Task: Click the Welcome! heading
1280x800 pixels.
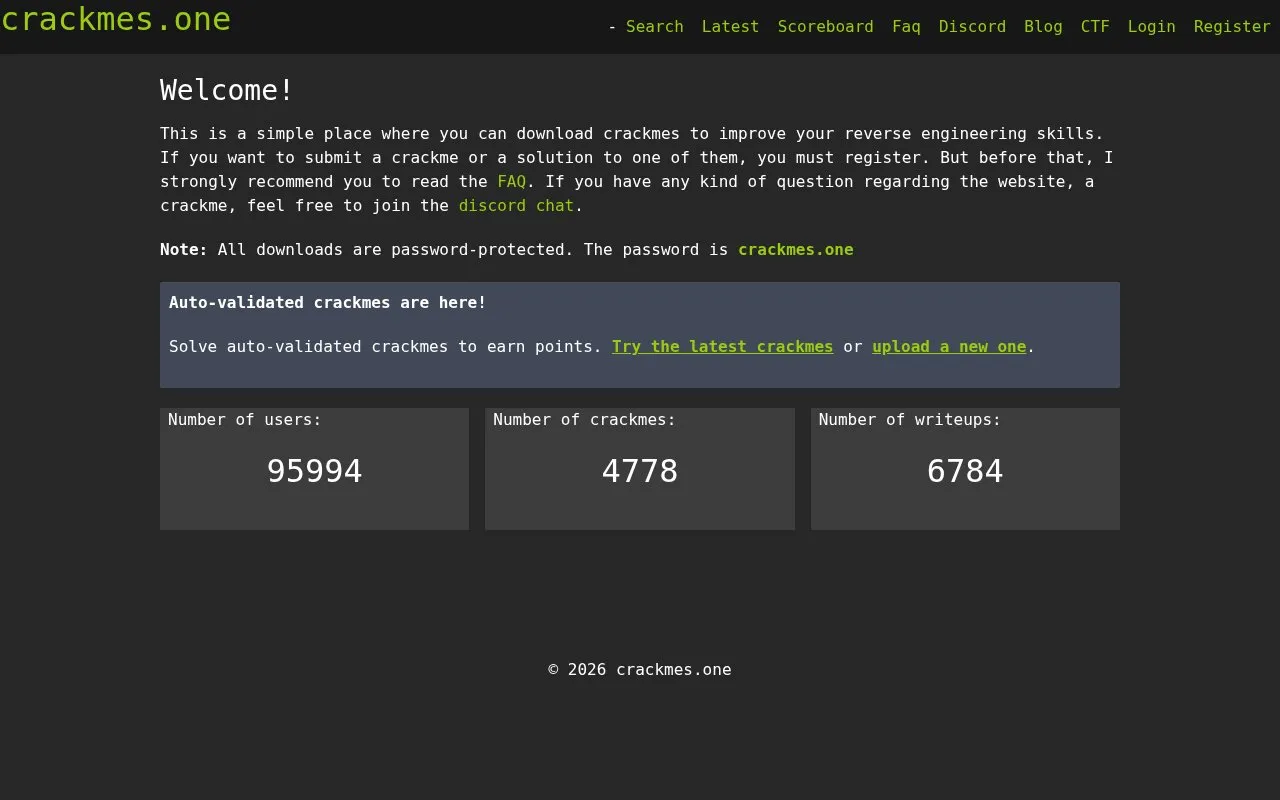Action: 227,90
